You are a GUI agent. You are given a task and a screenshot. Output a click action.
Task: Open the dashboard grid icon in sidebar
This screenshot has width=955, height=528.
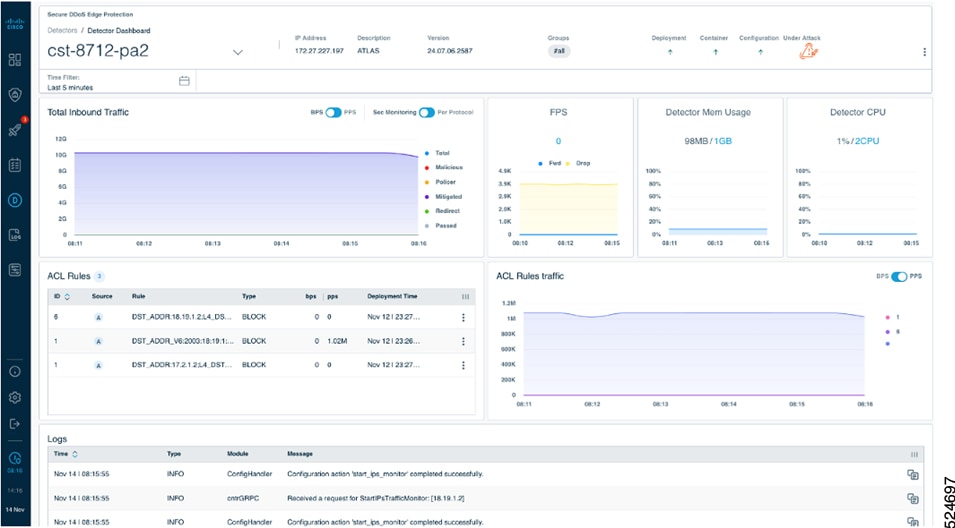15,60
